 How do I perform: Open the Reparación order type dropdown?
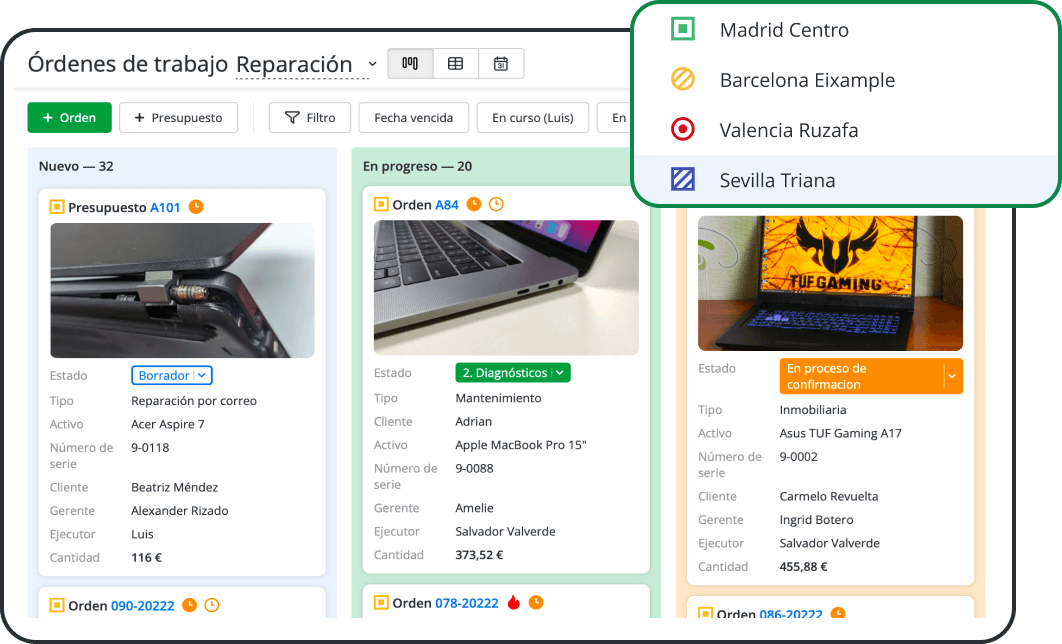[x=306, y=64]
